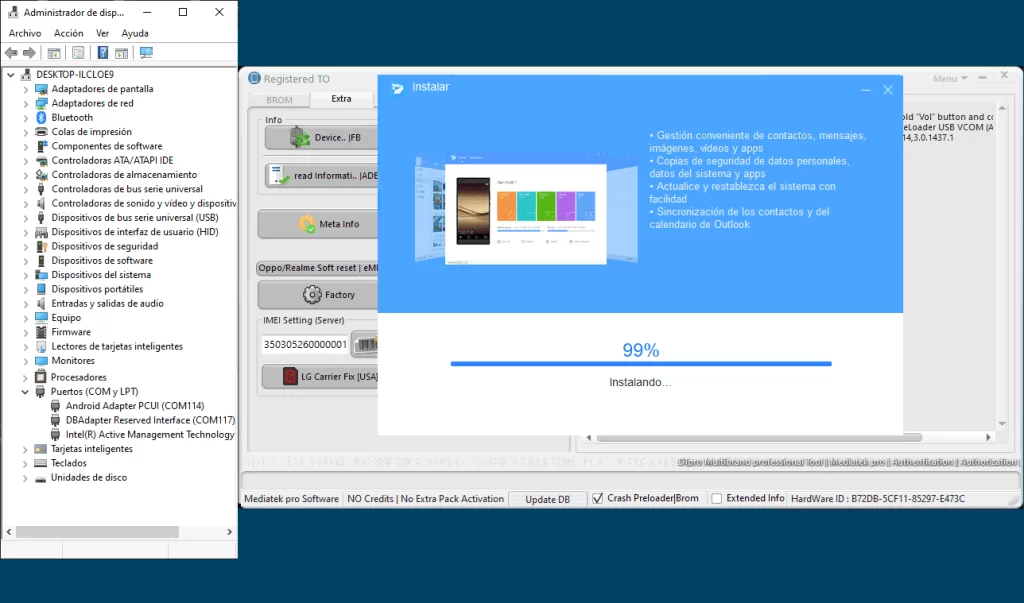Open the Archivo menu
1024x603 pixels.
25,33
